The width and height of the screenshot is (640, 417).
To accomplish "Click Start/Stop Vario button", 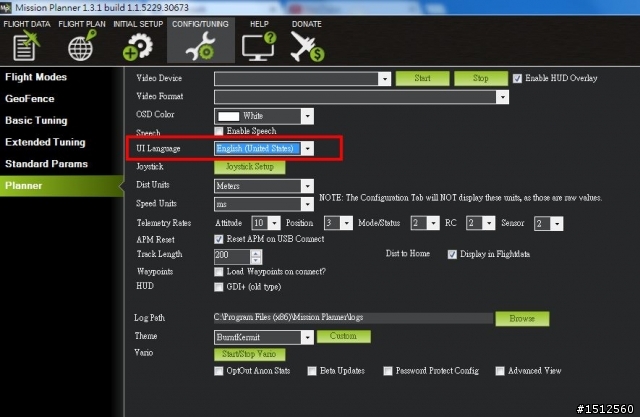I will click(x=249, y=354).
